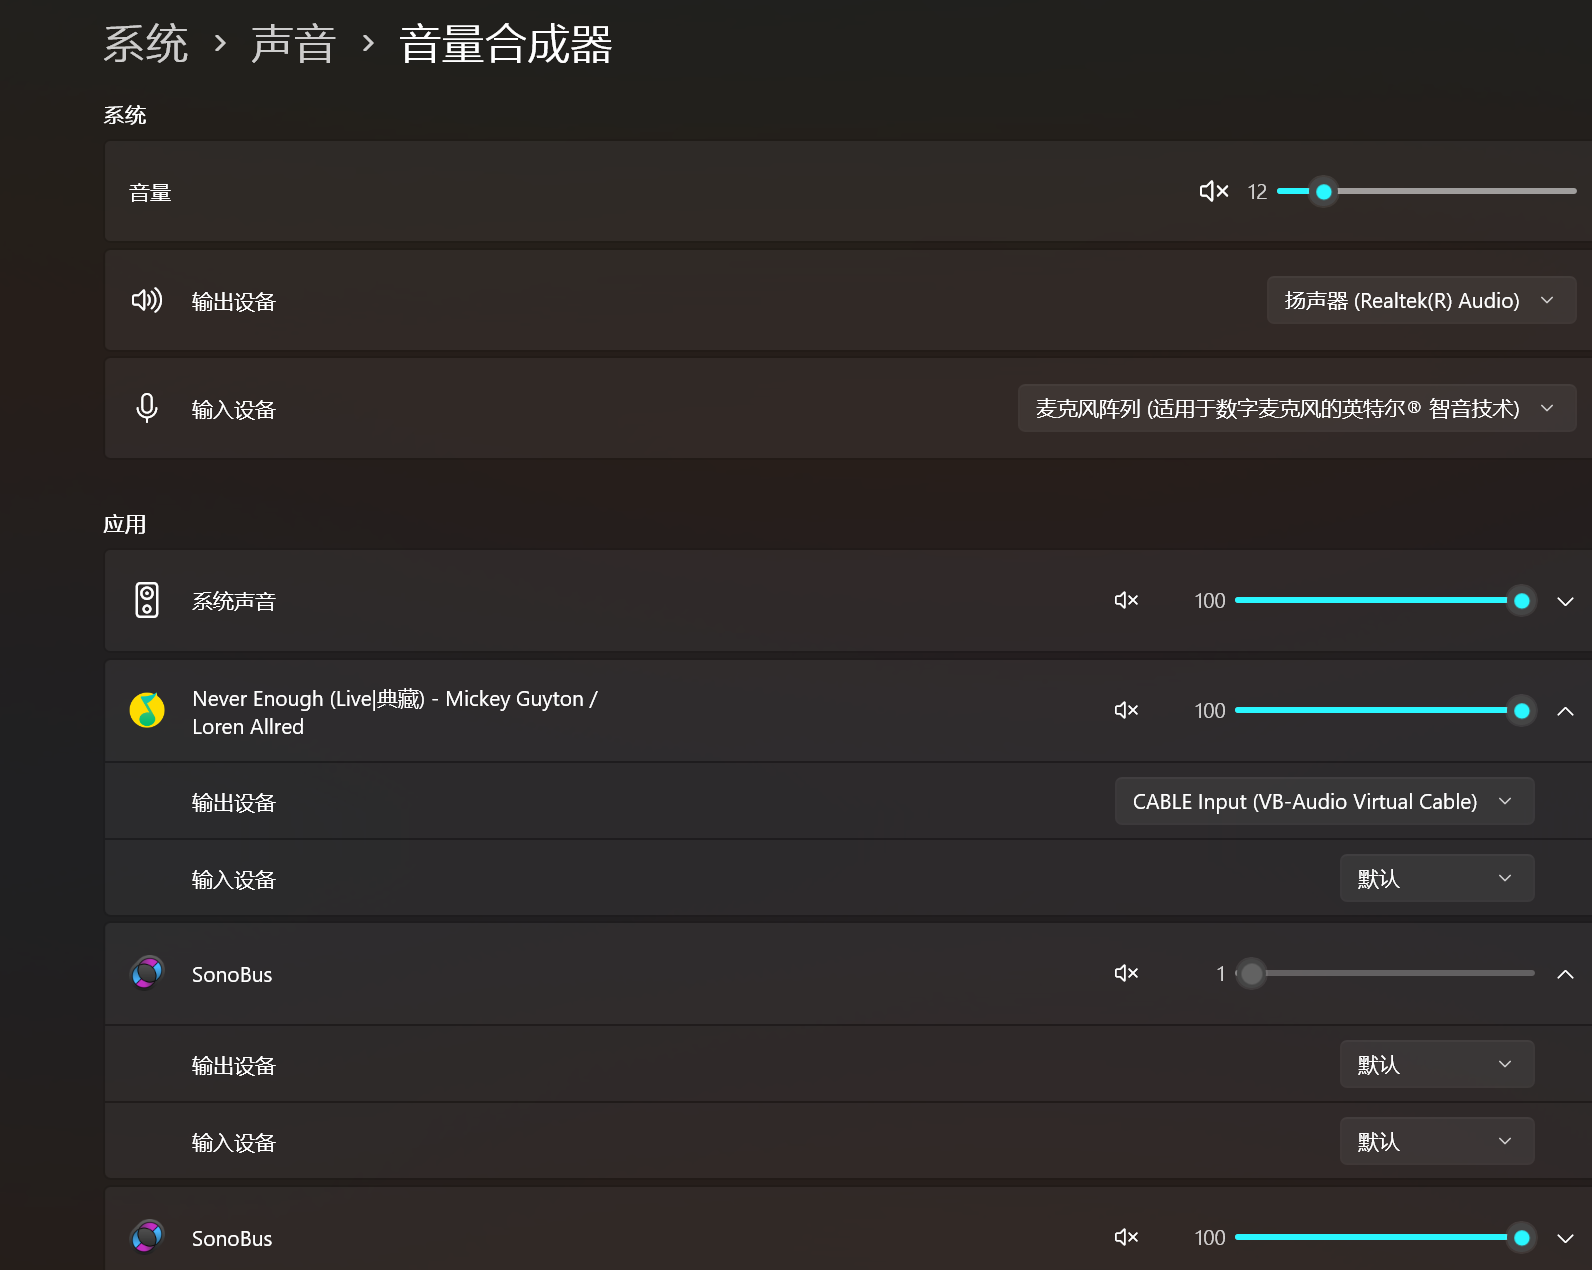Click the second SonoBus volume slider
This screenshot has width=1592, height=1270.
tap(1385, 1237)
